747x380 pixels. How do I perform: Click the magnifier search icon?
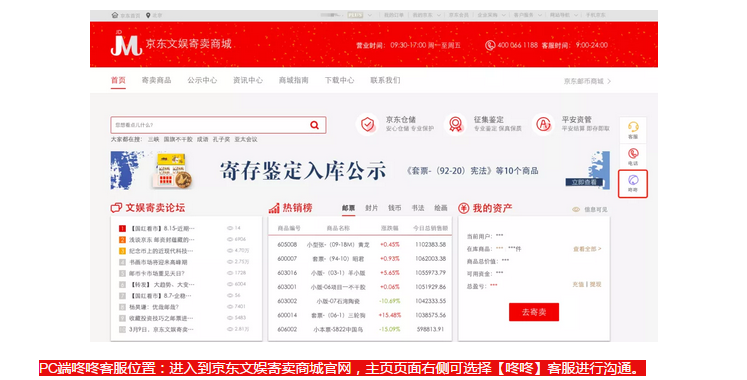(x=314, y=125)
